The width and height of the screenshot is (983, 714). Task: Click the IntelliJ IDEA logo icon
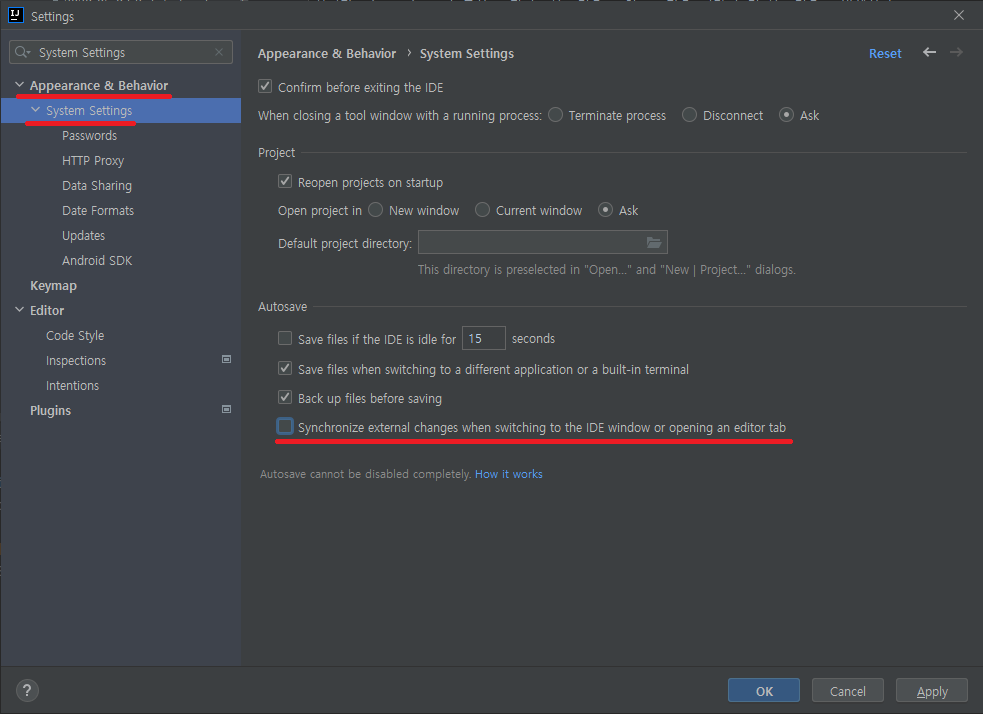16,15
